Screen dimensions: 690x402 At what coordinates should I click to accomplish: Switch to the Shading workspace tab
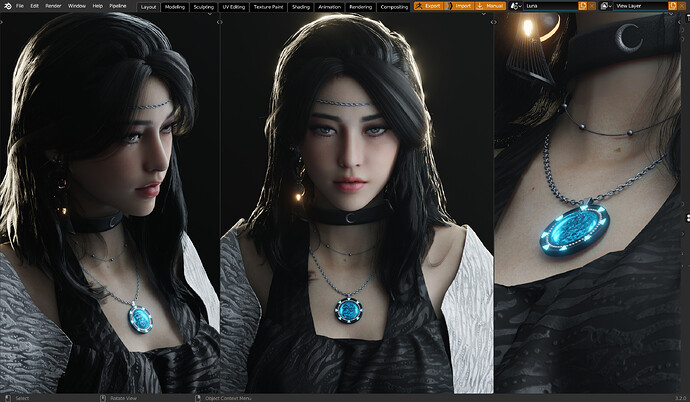(301, 7)
